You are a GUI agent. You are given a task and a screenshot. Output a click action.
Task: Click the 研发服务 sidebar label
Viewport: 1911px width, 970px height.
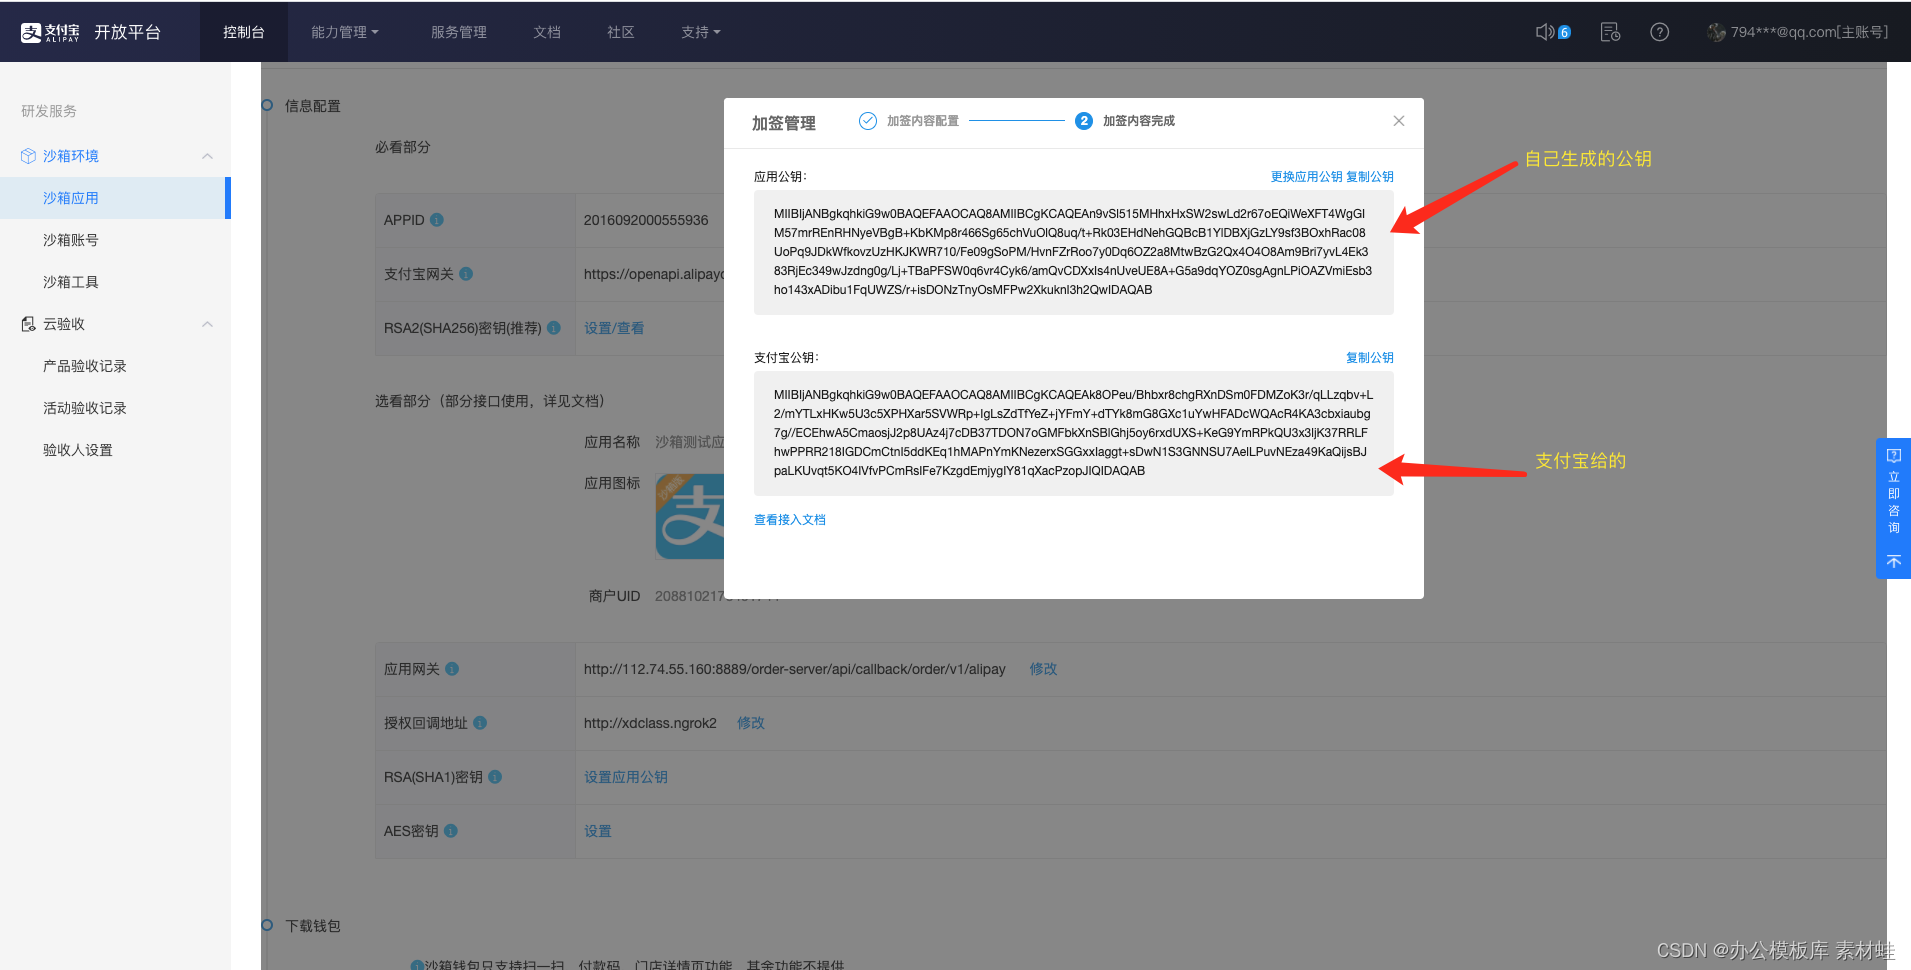[x=49, y=111]
